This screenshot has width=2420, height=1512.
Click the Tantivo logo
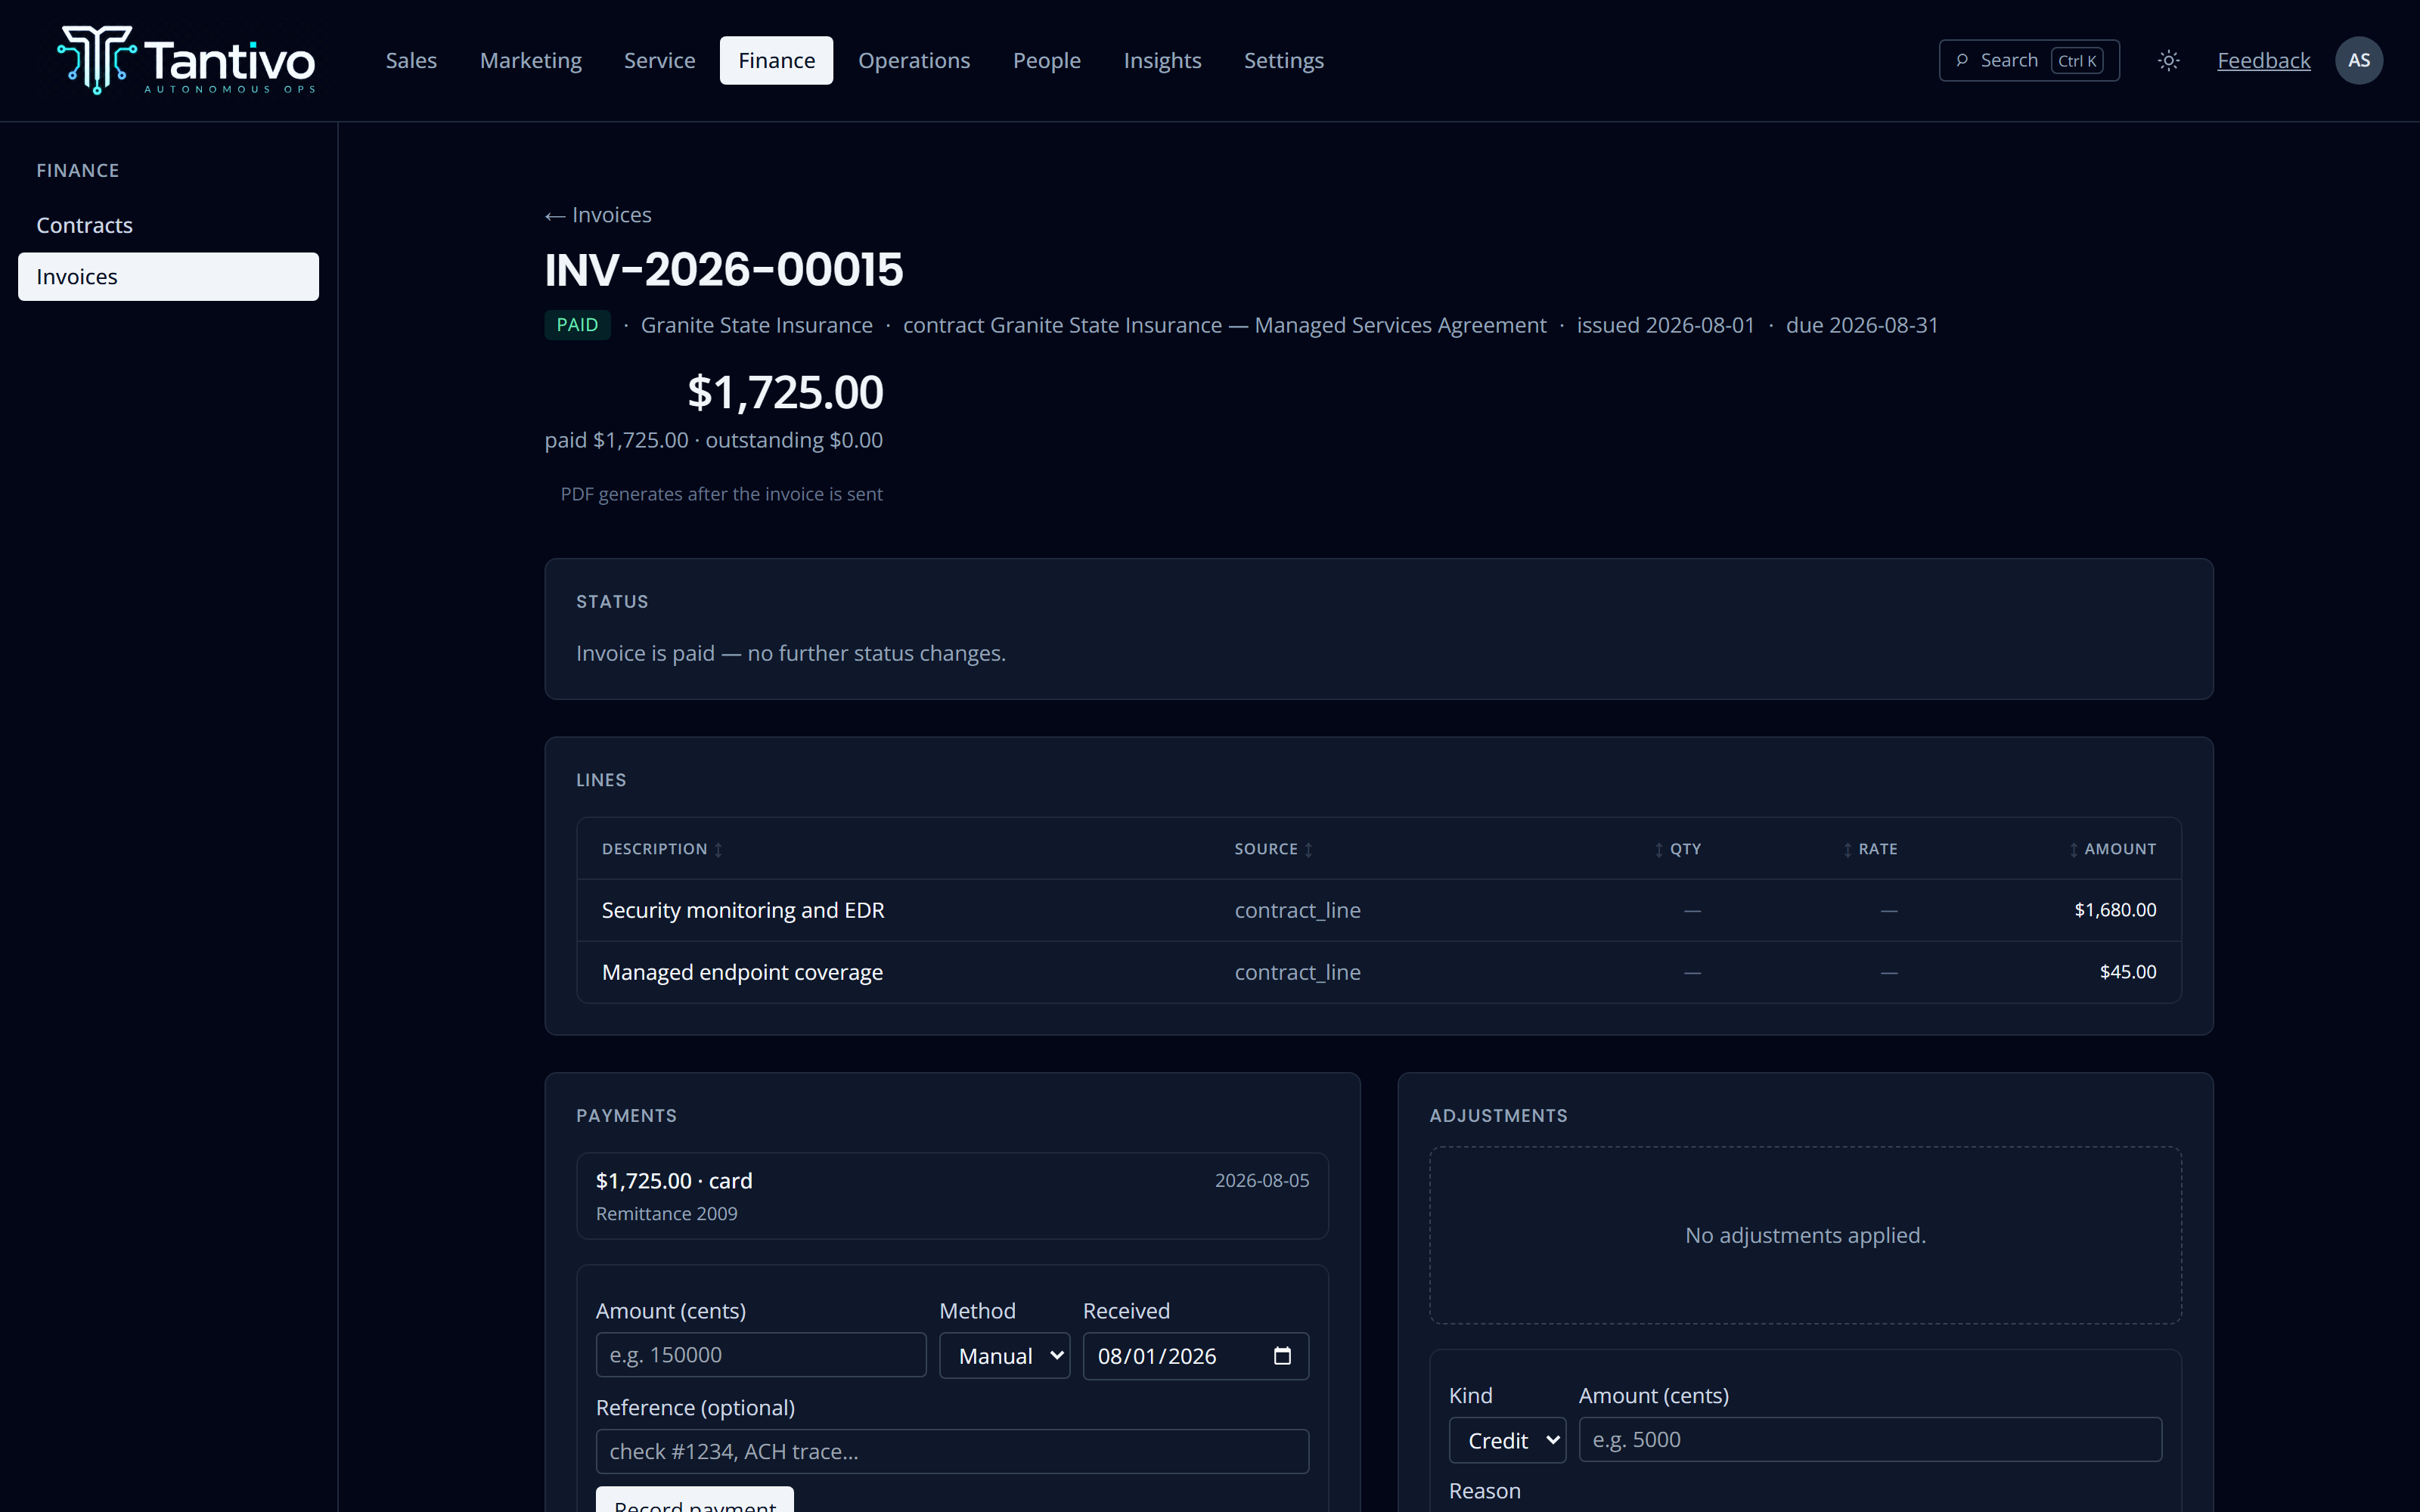[x=186, y=60]
